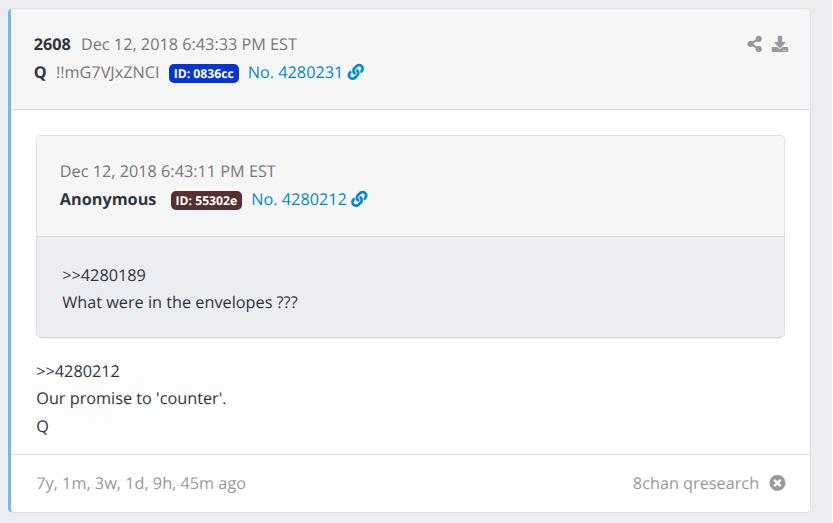Image resolution: width=833 pixels, height=523 pixels.
Task: Click the 8chan qresearch board label
Action: [695, 483]
